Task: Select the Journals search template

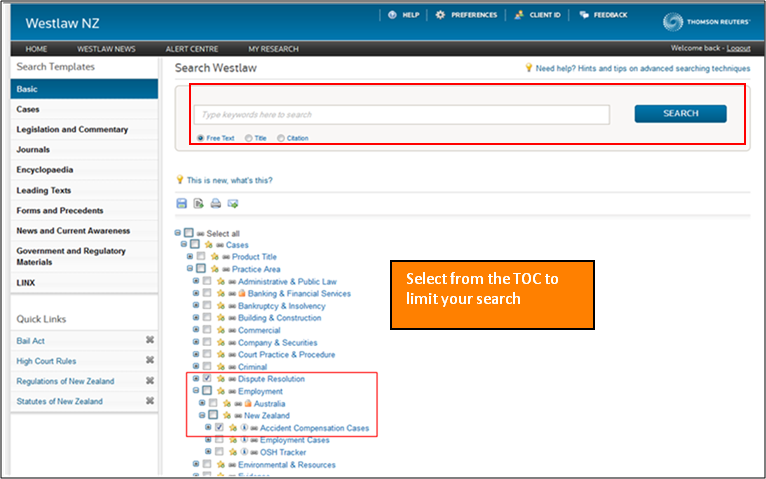Action: pos(84,149)
